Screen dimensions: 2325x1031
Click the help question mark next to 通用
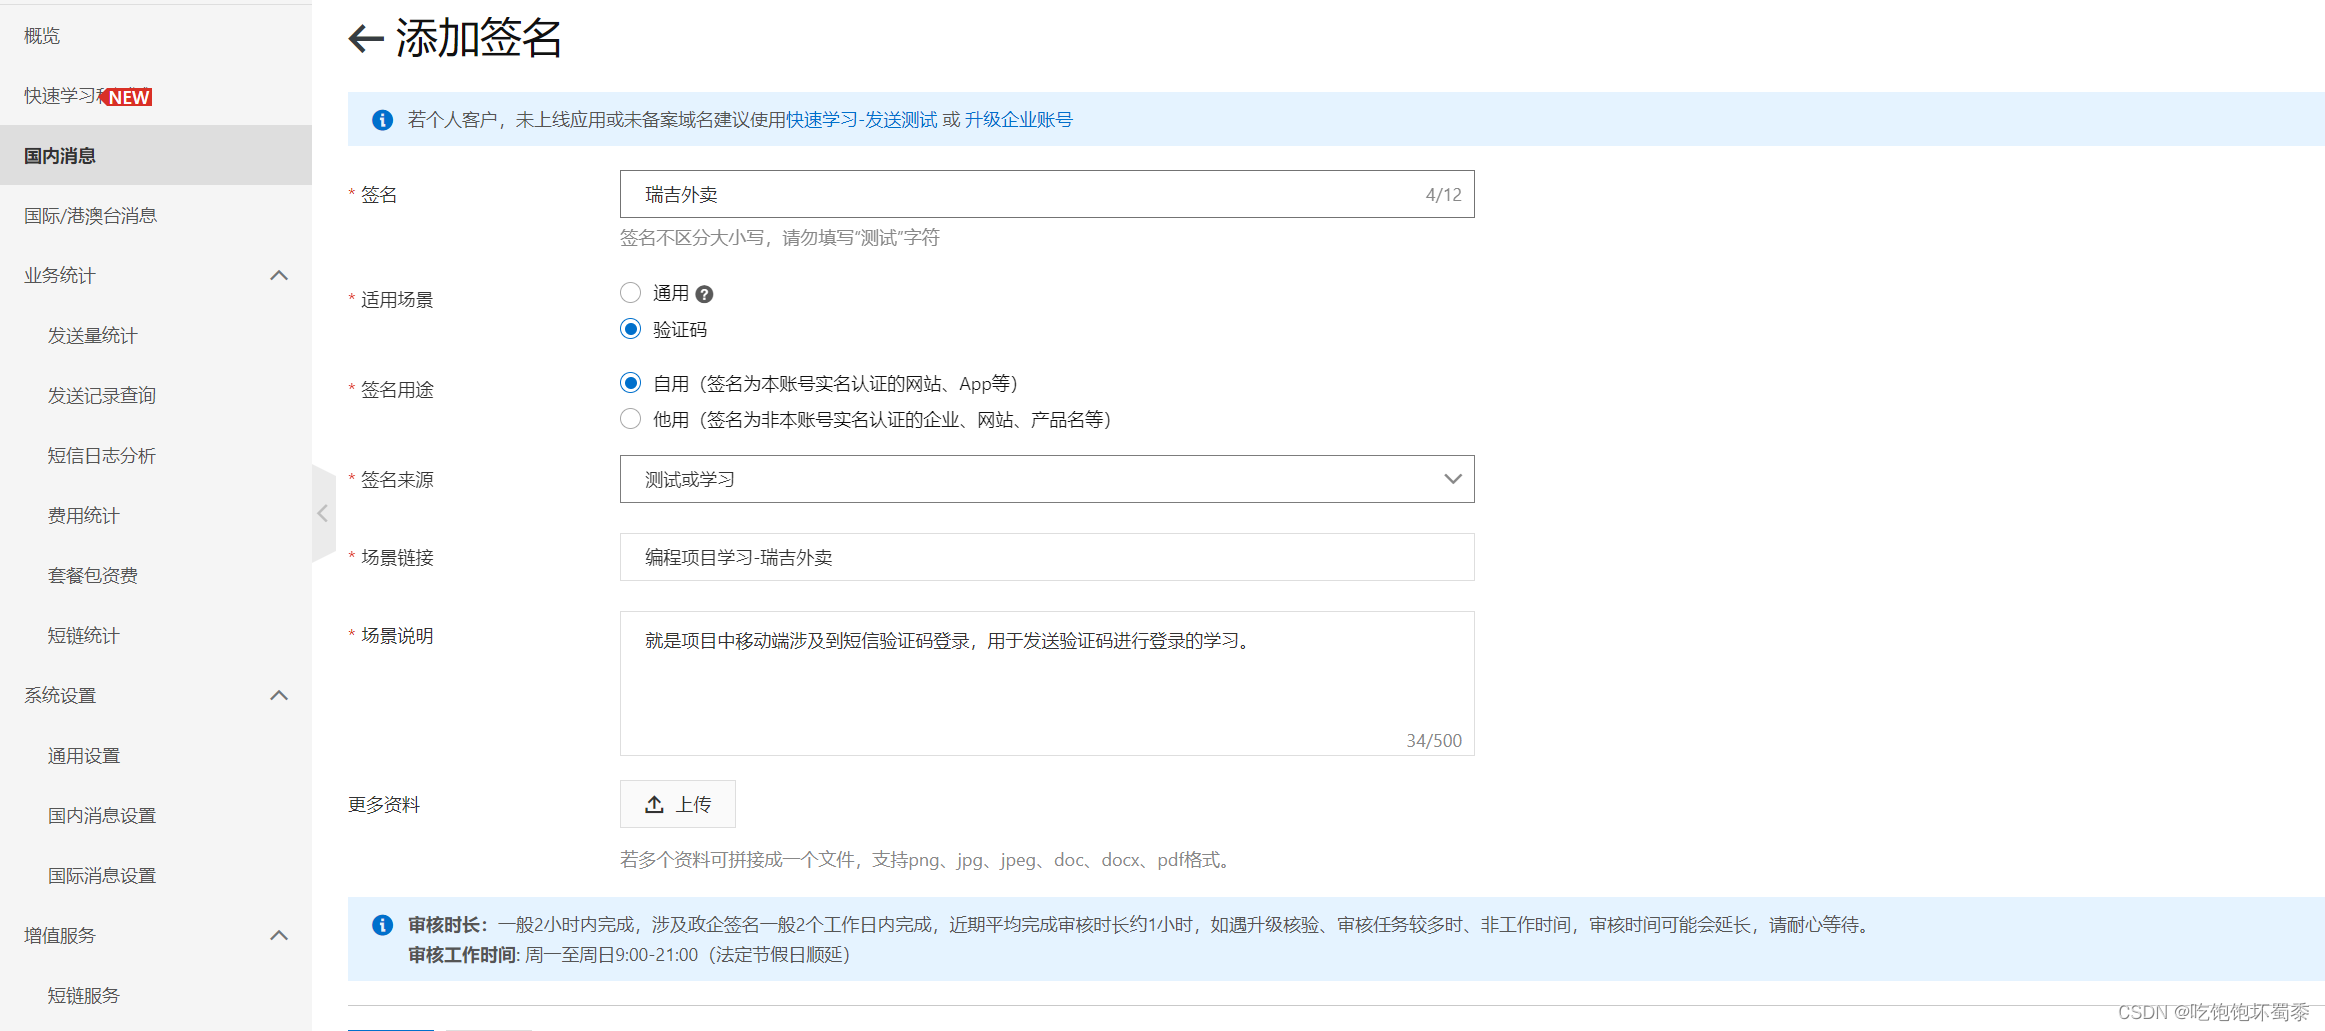coord(704,294)
